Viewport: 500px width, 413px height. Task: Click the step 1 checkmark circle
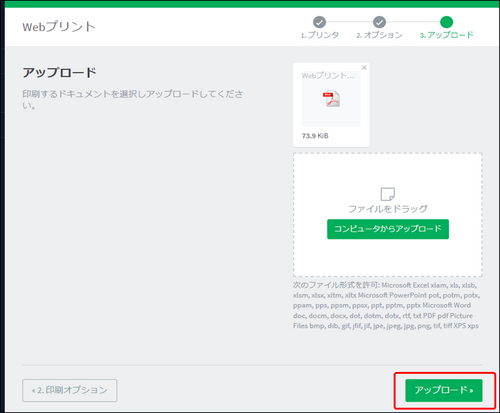319,22
